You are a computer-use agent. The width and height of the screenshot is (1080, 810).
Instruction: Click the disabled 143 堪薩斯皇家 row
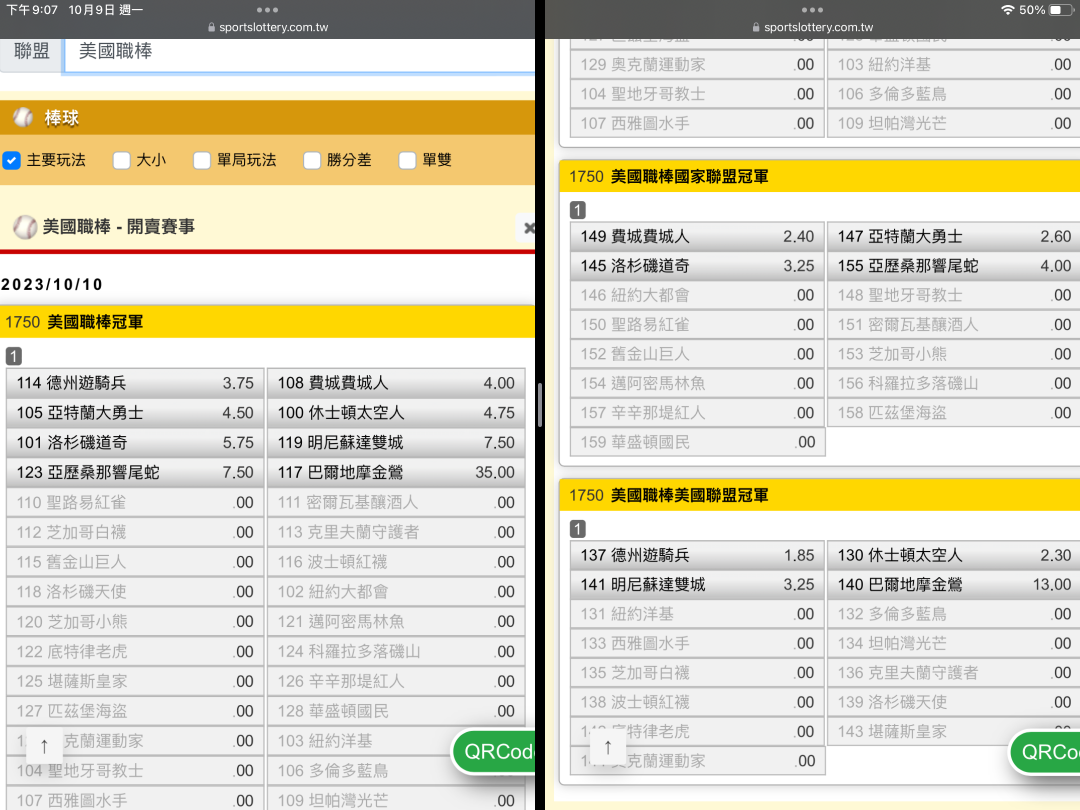click(x=954, y=731)
